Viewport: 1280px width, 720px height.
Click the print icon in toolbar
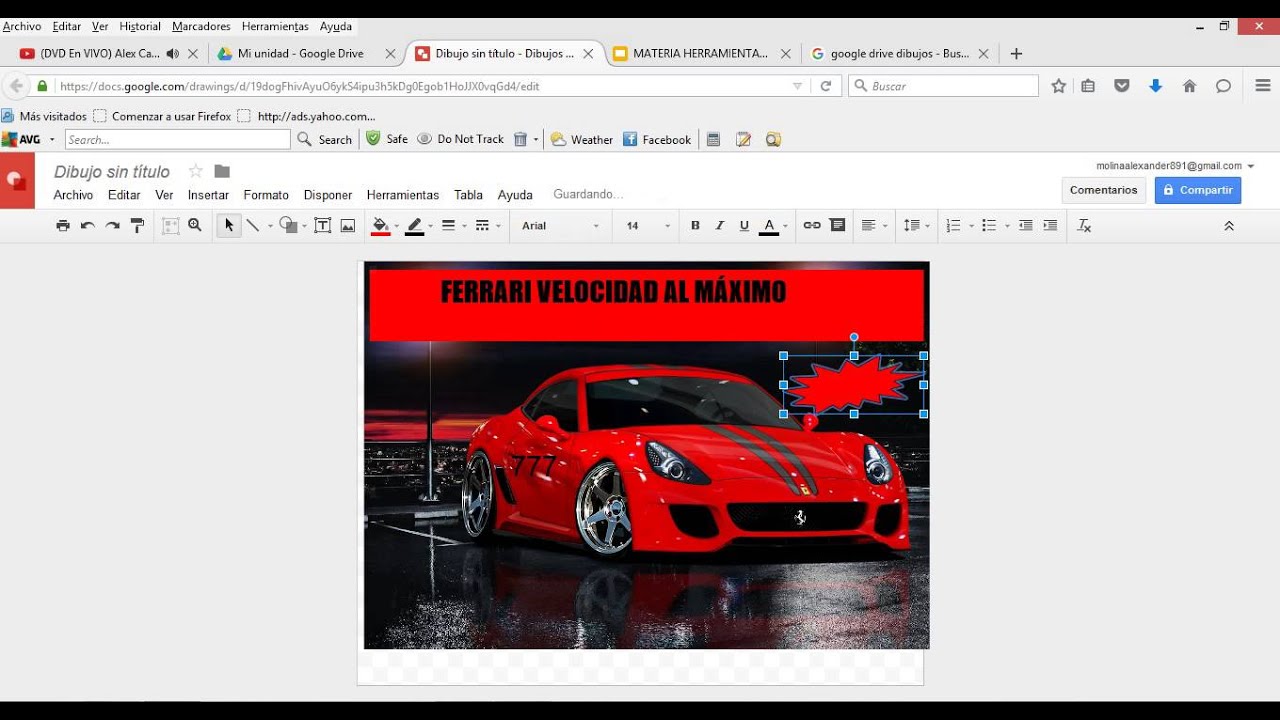[63, 226]
